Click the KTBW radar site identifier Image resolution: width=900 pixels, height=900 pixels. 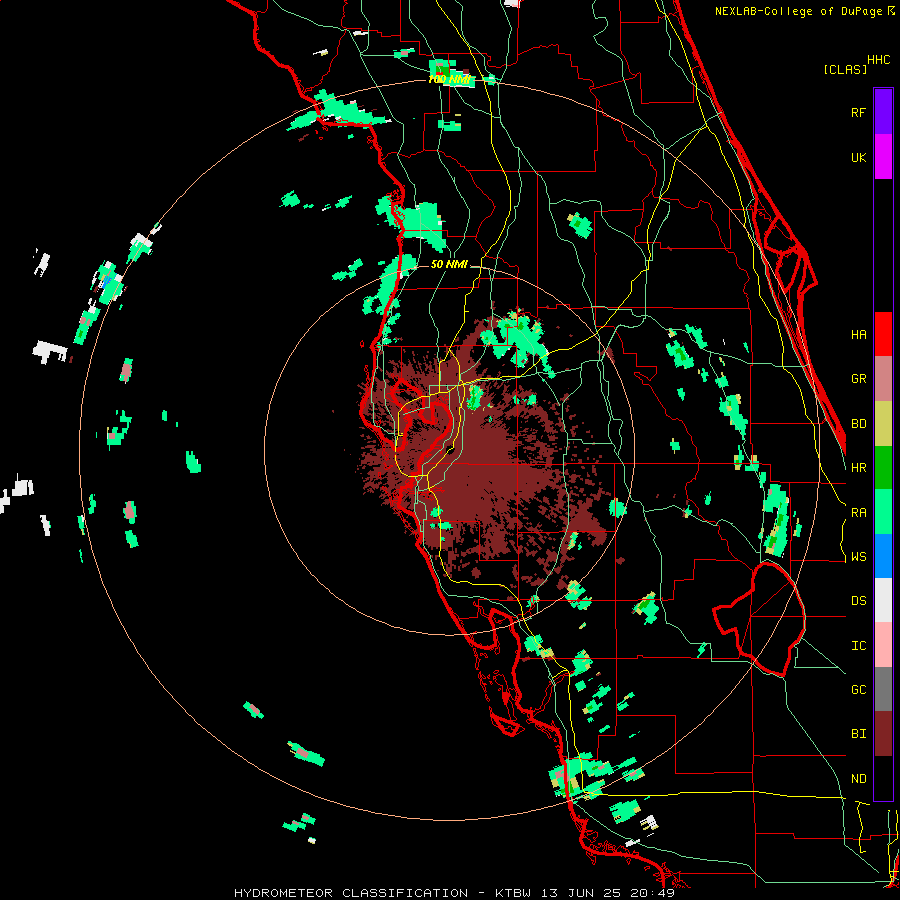tap(513, 893)
